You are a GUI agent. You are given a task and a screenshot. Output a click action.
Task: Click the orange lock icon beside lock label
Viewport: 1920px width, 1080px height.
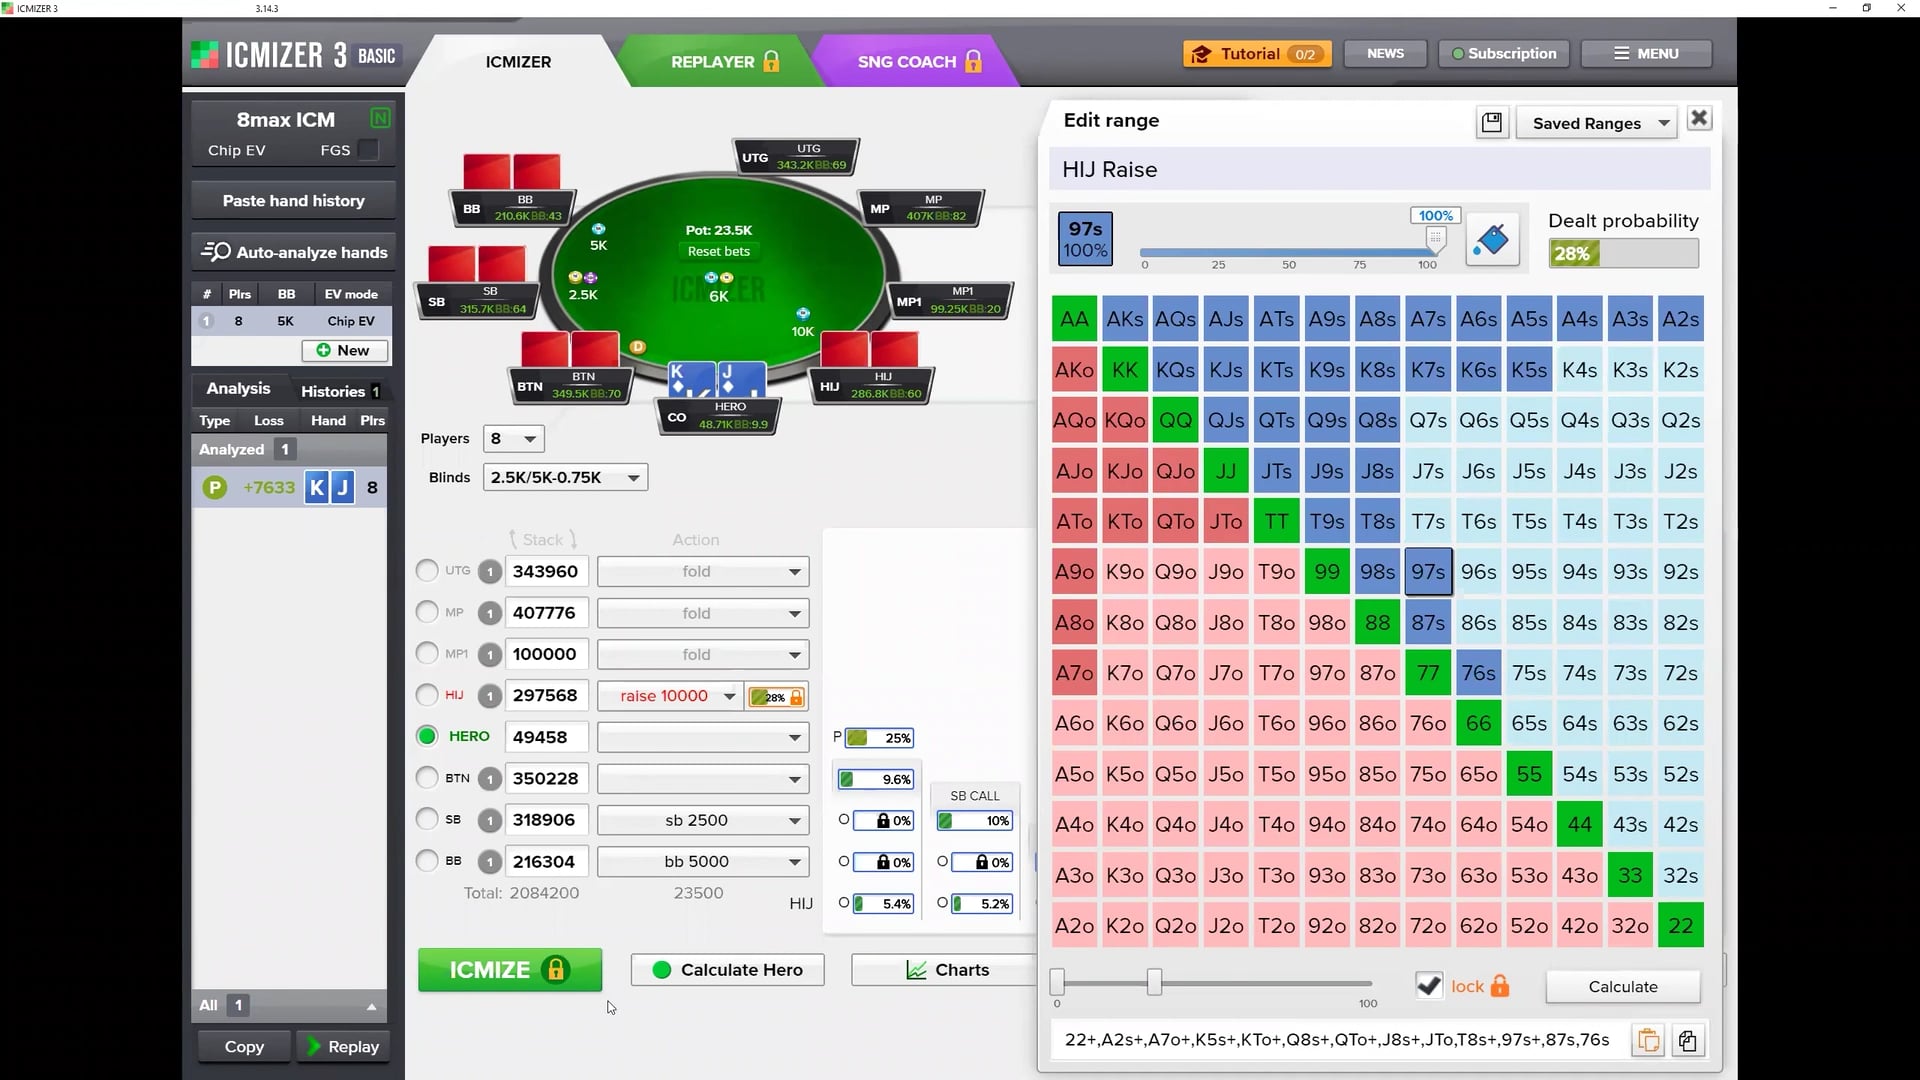tap(1500, 986)
